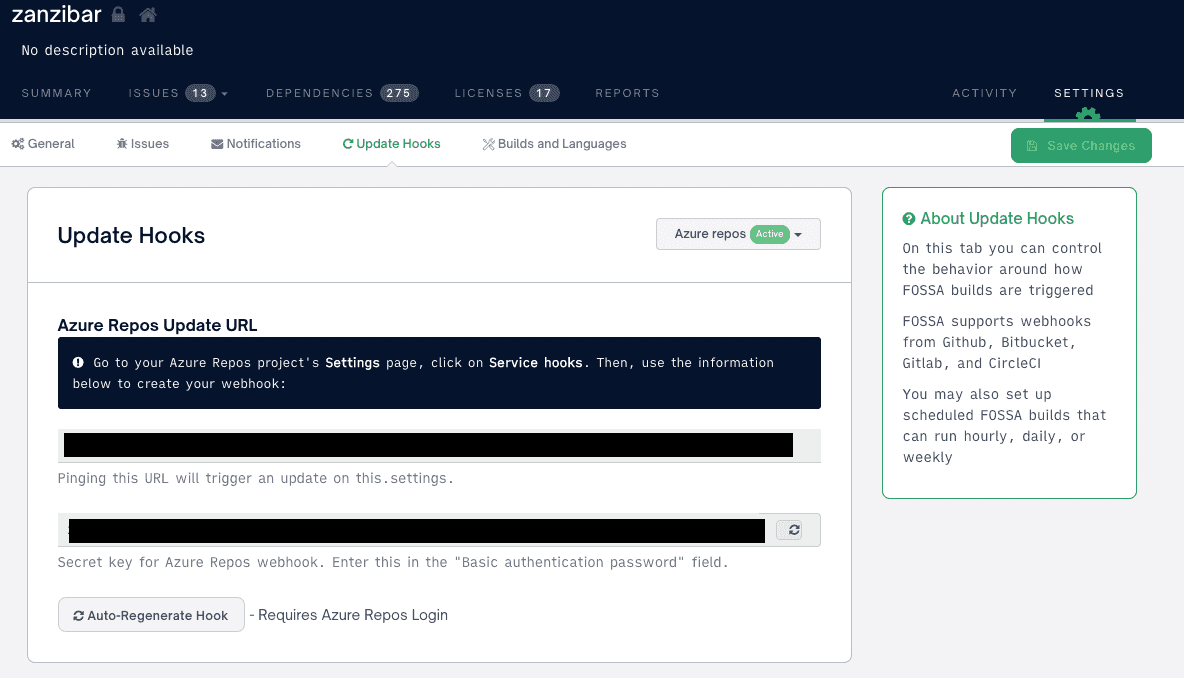Open the Issues tab with 13 badge
Image resolution: width=1184 pixels, height=678 pixels.
tap(171, 93)
